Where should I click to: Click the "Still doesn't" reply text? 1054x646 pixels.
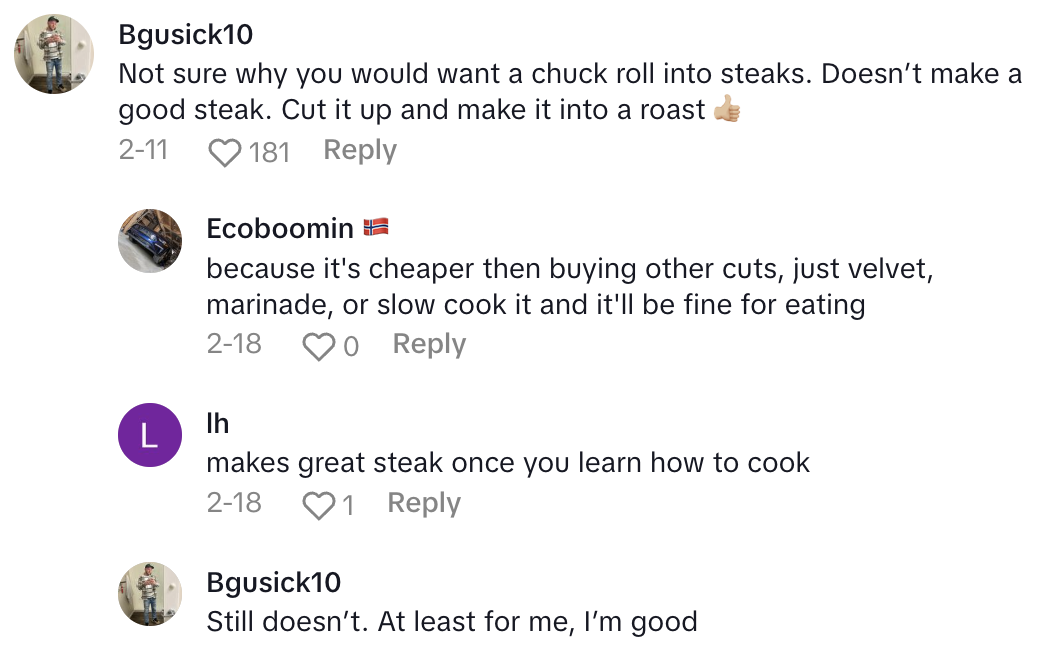pyautogui.click(x=451, y=621)
